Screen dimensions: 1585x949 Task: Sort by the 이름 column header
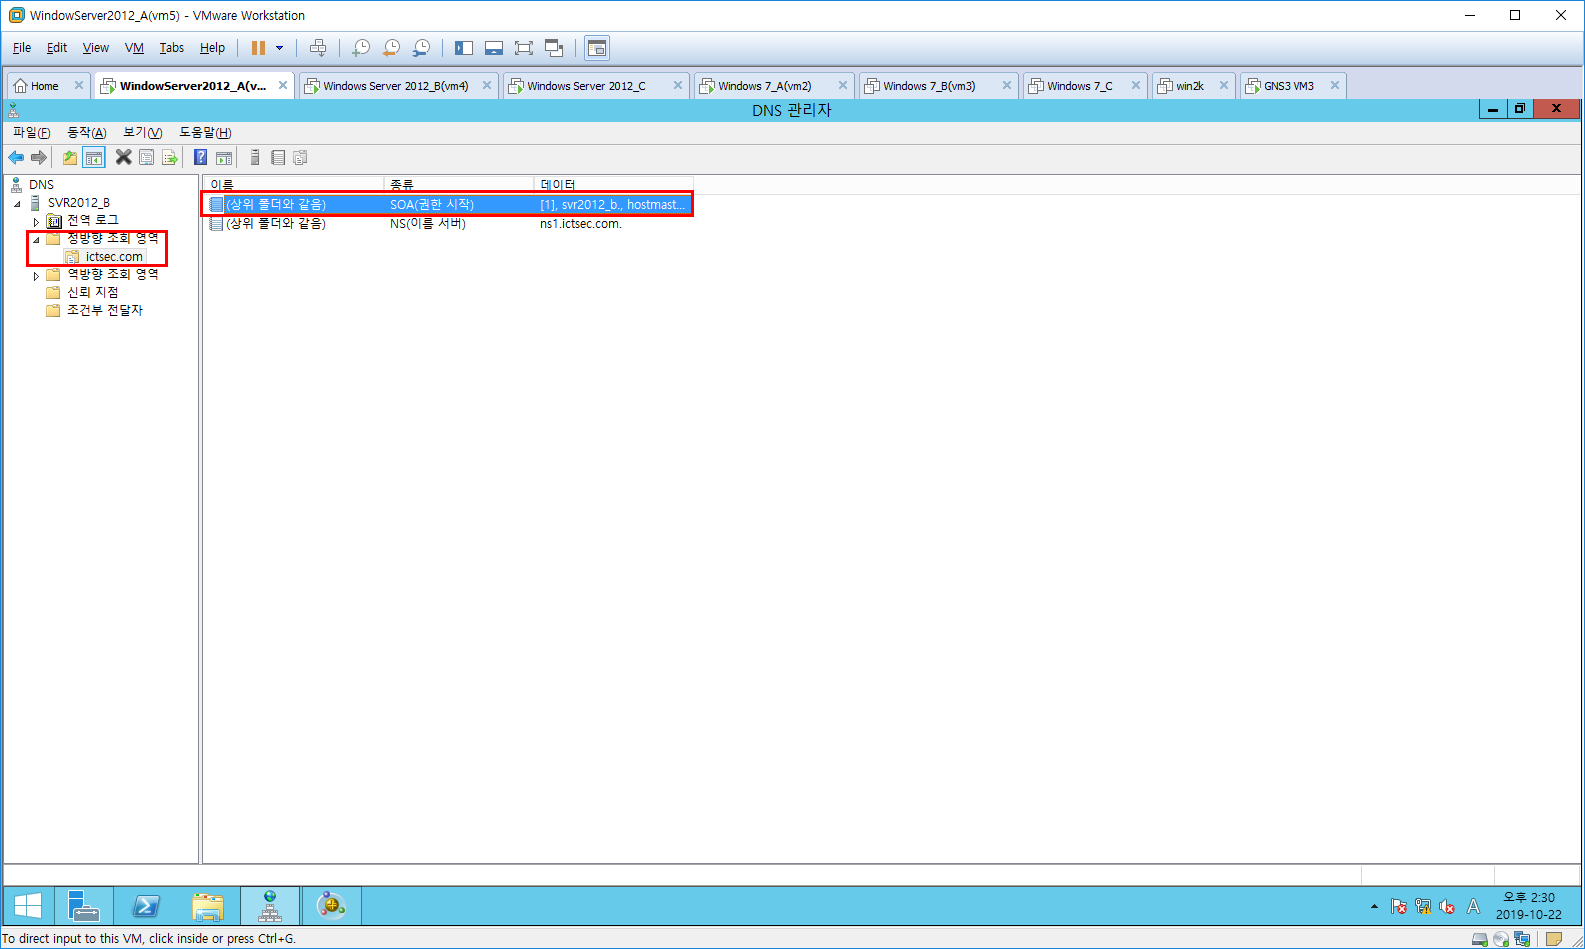[294, 185]
